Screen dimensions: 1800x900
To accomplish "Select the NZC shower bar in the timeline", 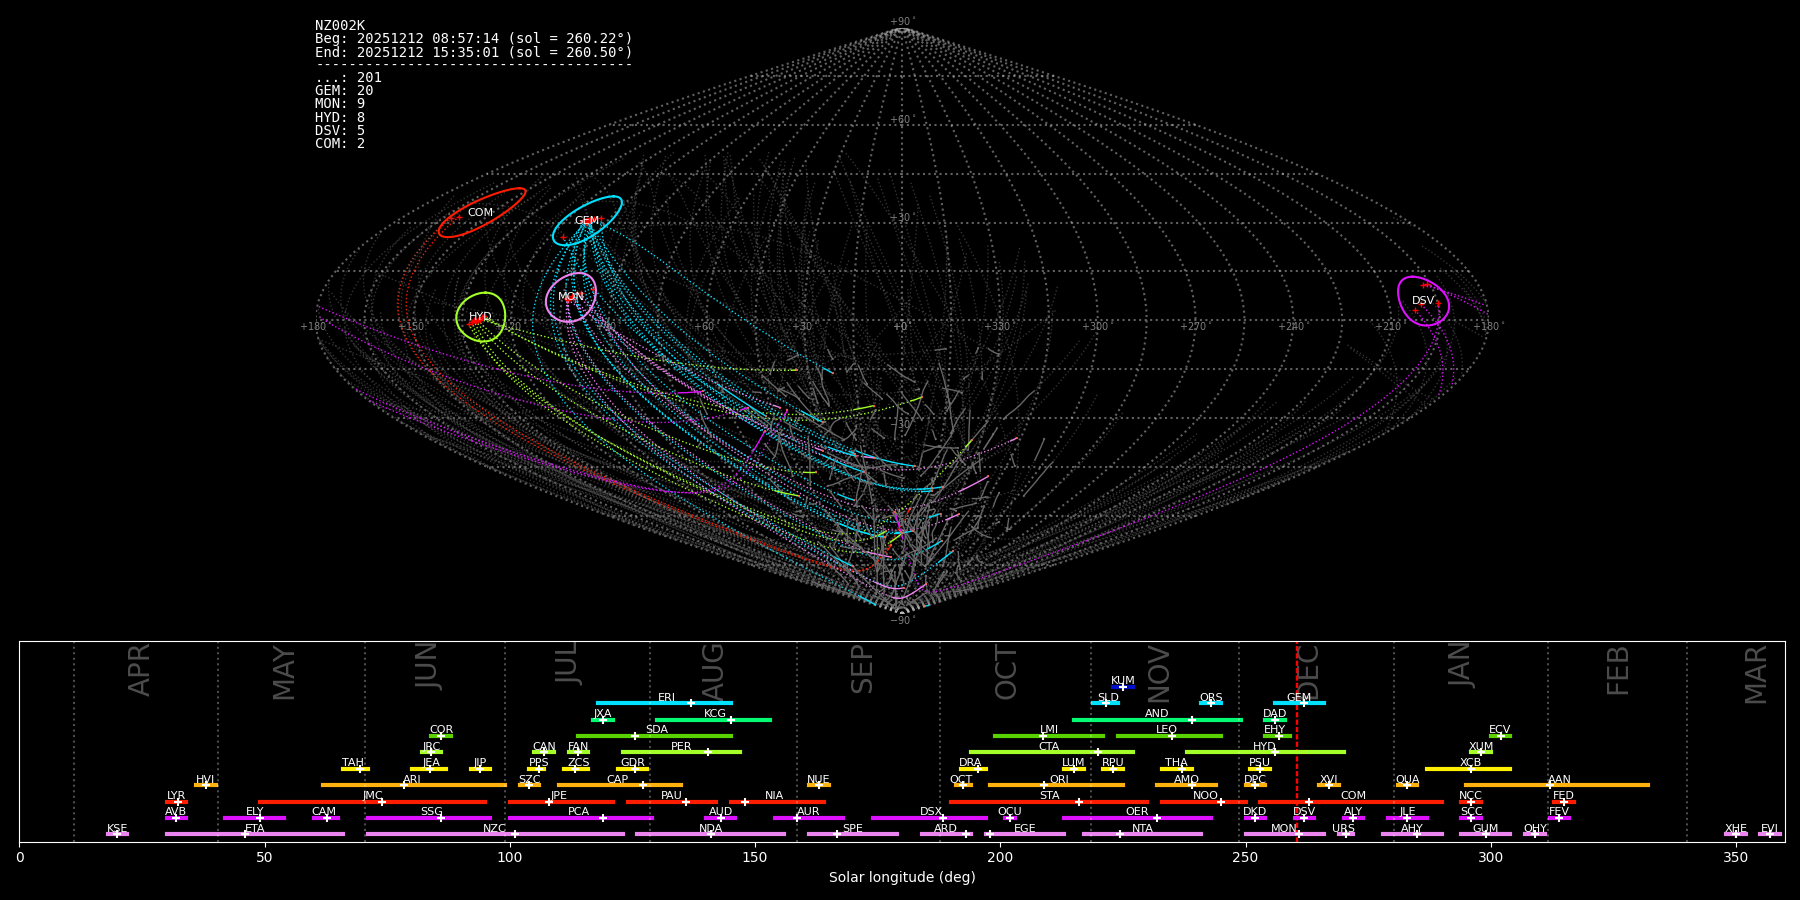I will (x=495, y=834).
